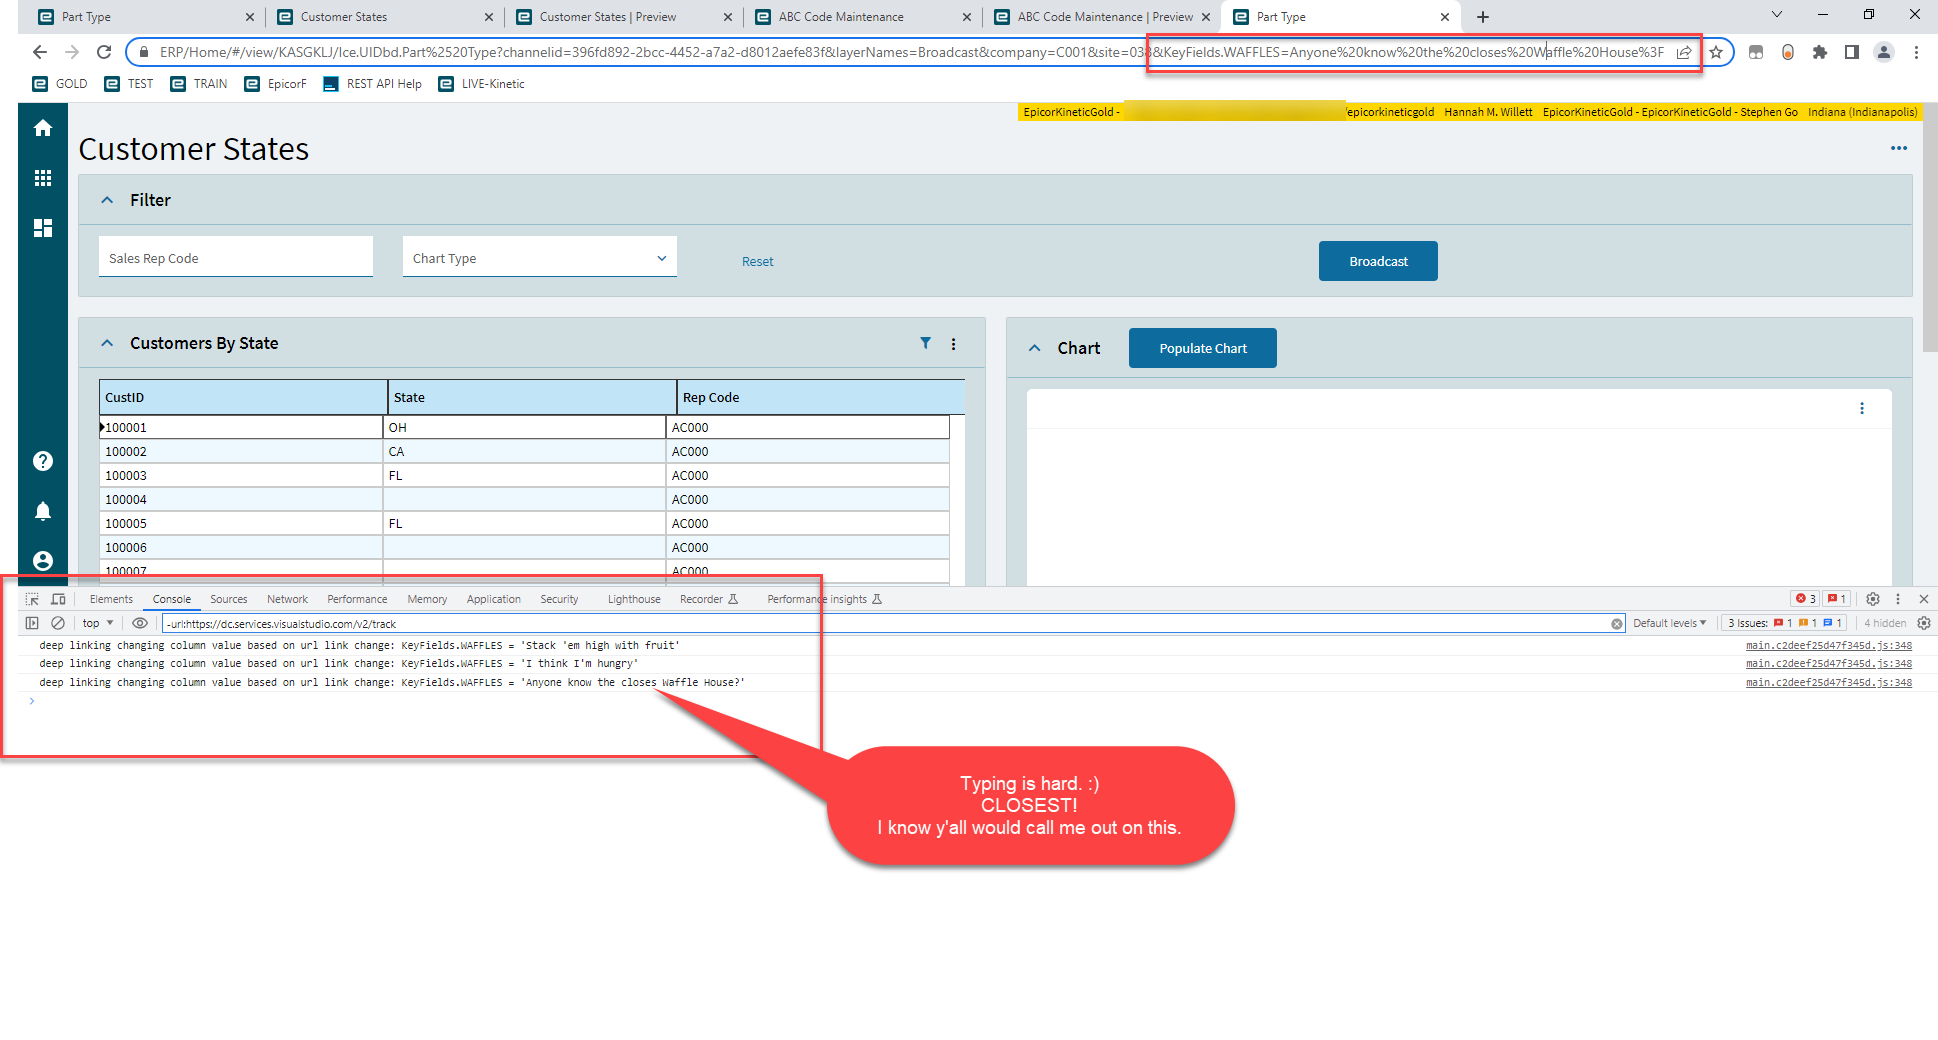
Task: Create live expression with eye icon
Action: [x=140, y=623]
